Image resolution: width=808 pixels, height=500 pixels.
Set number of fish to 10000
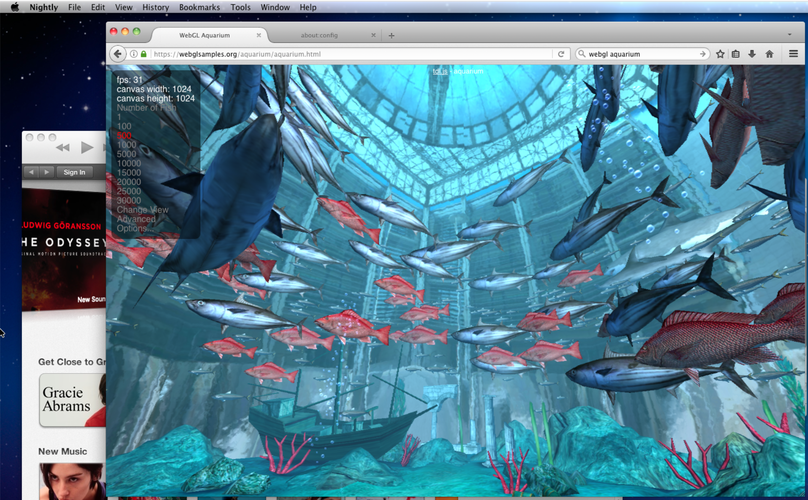(x=129, y=163)
